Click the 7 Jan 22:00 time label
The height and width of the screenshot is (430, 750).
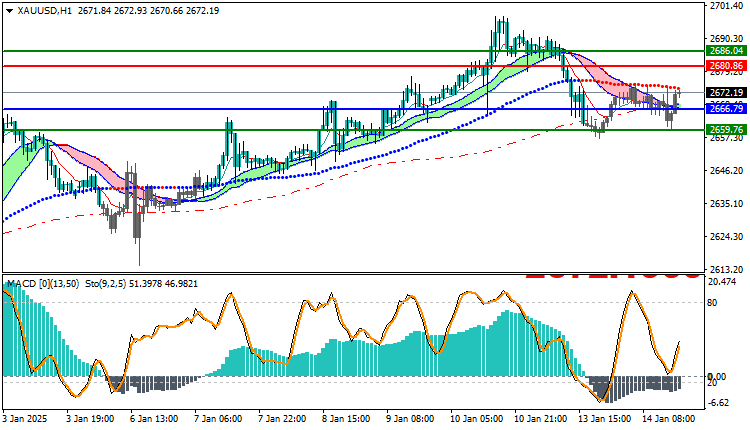coord(281,419)
